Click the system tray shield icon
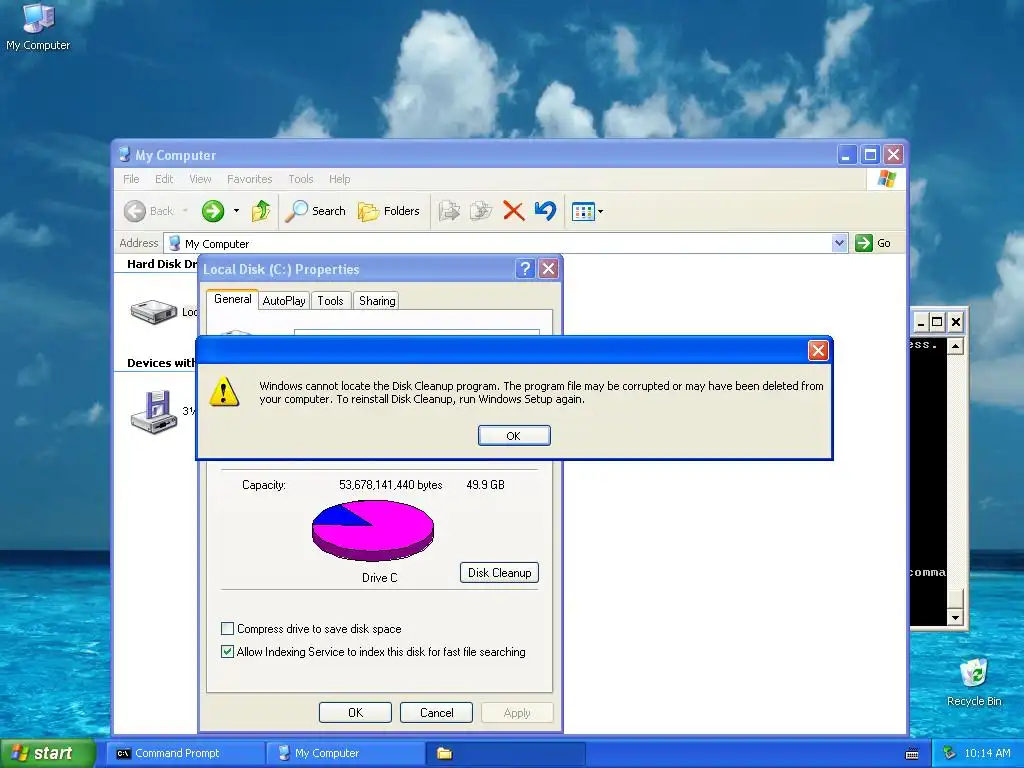Viewport: 1024px width, 768px height. coord(950,753)
